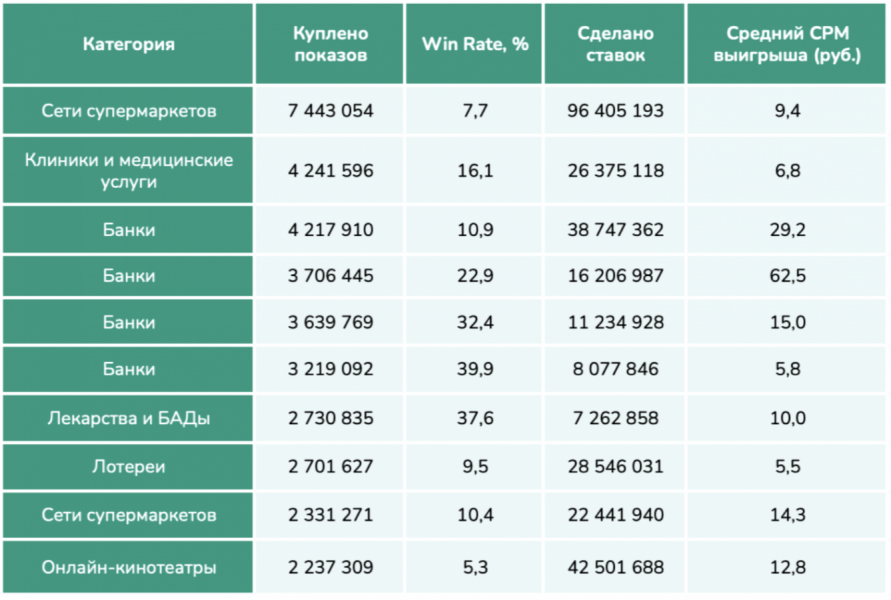This screenshot has height=600, width=891.
Task: Select the Win Rate value 16,1
Action: (x=474, y=171)
